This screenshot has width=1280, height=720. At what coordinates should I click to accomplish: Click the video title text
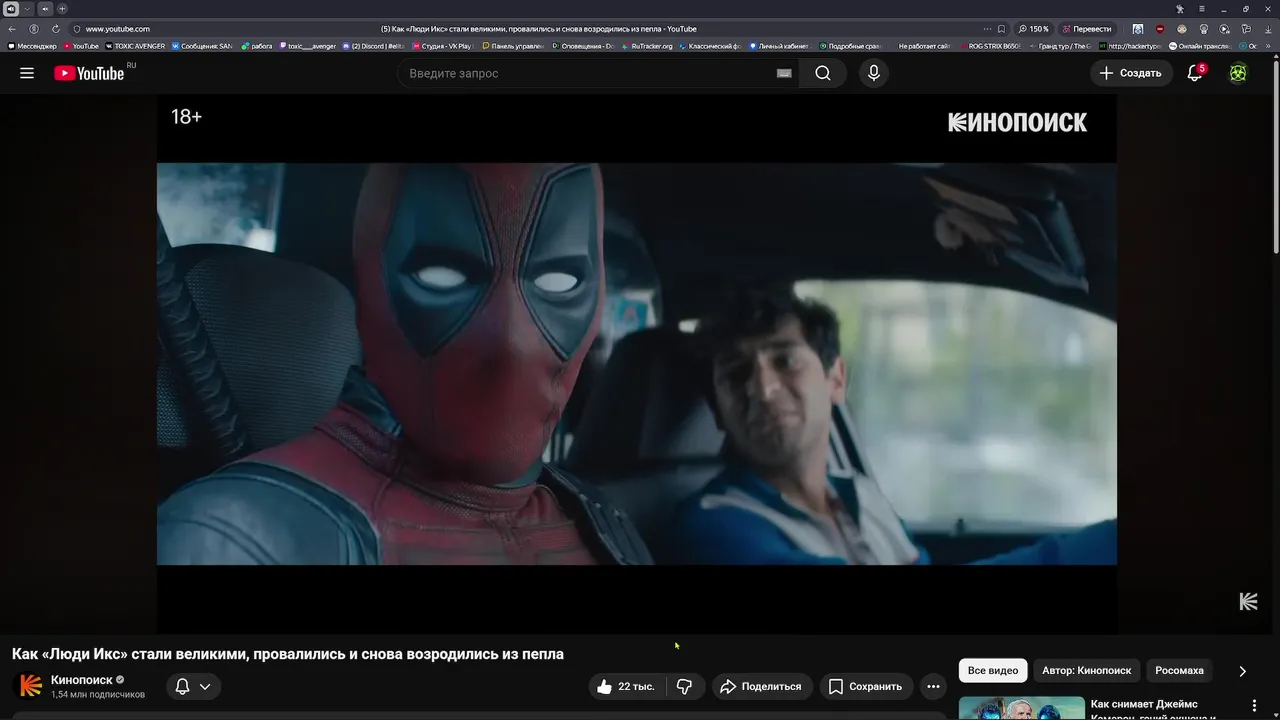(288, 654)
